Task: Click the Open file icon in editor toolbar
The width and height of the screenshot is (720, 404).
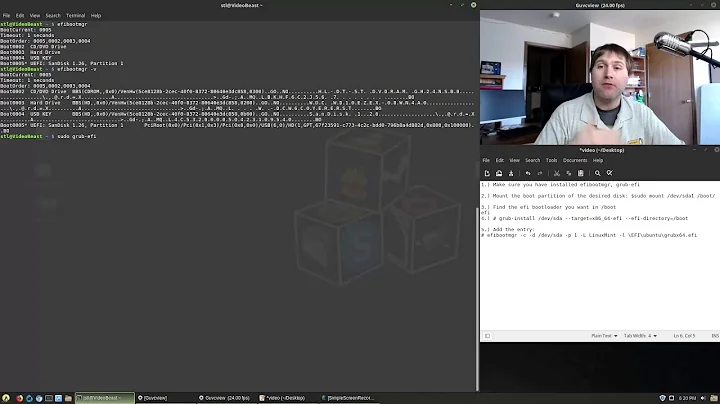Action: point(497,173)
